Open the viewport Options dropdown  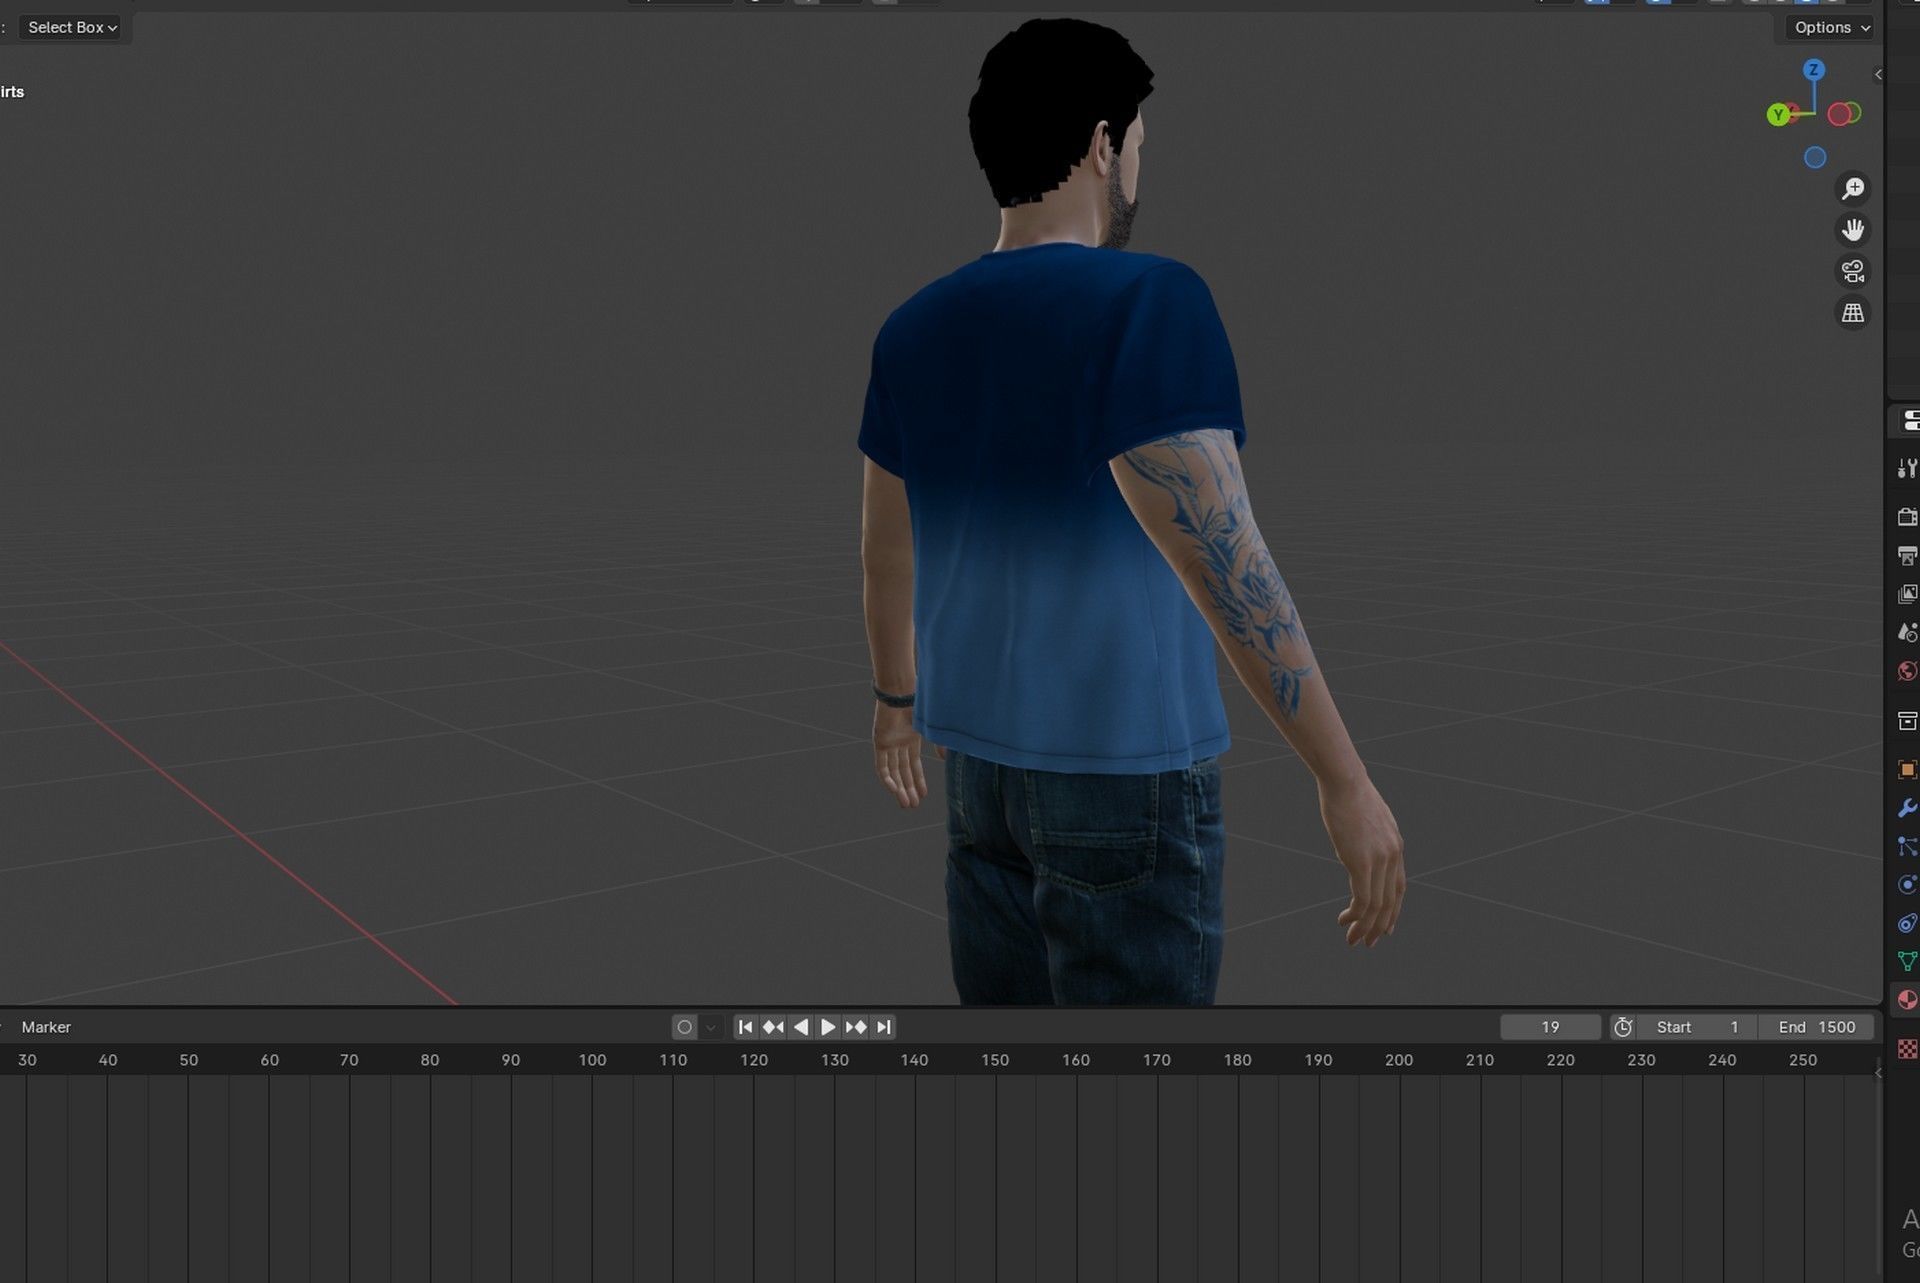[x=1831, y=27]
